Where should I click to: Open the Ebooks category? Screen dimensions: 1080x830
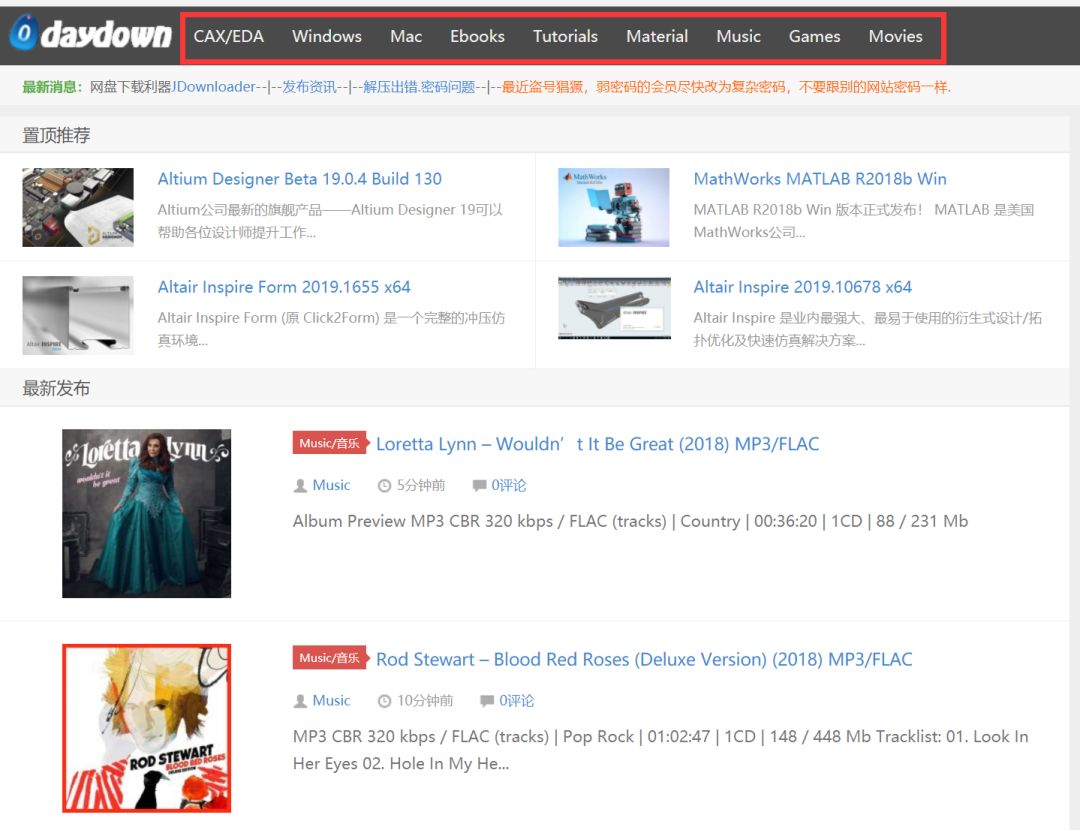[477, 37]
